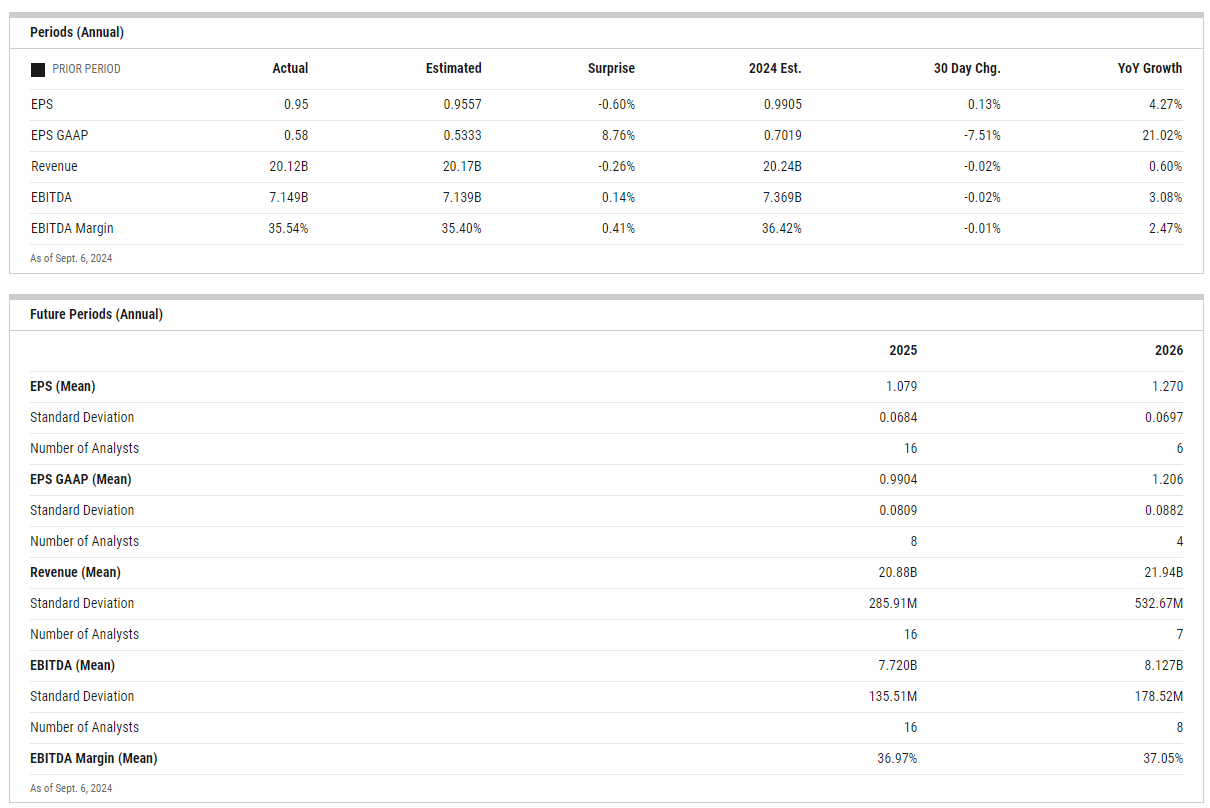This screenshot has width=1210, height=808.
Task: Select the 2025 column in Future Periods
Action: tap(903, 351)
